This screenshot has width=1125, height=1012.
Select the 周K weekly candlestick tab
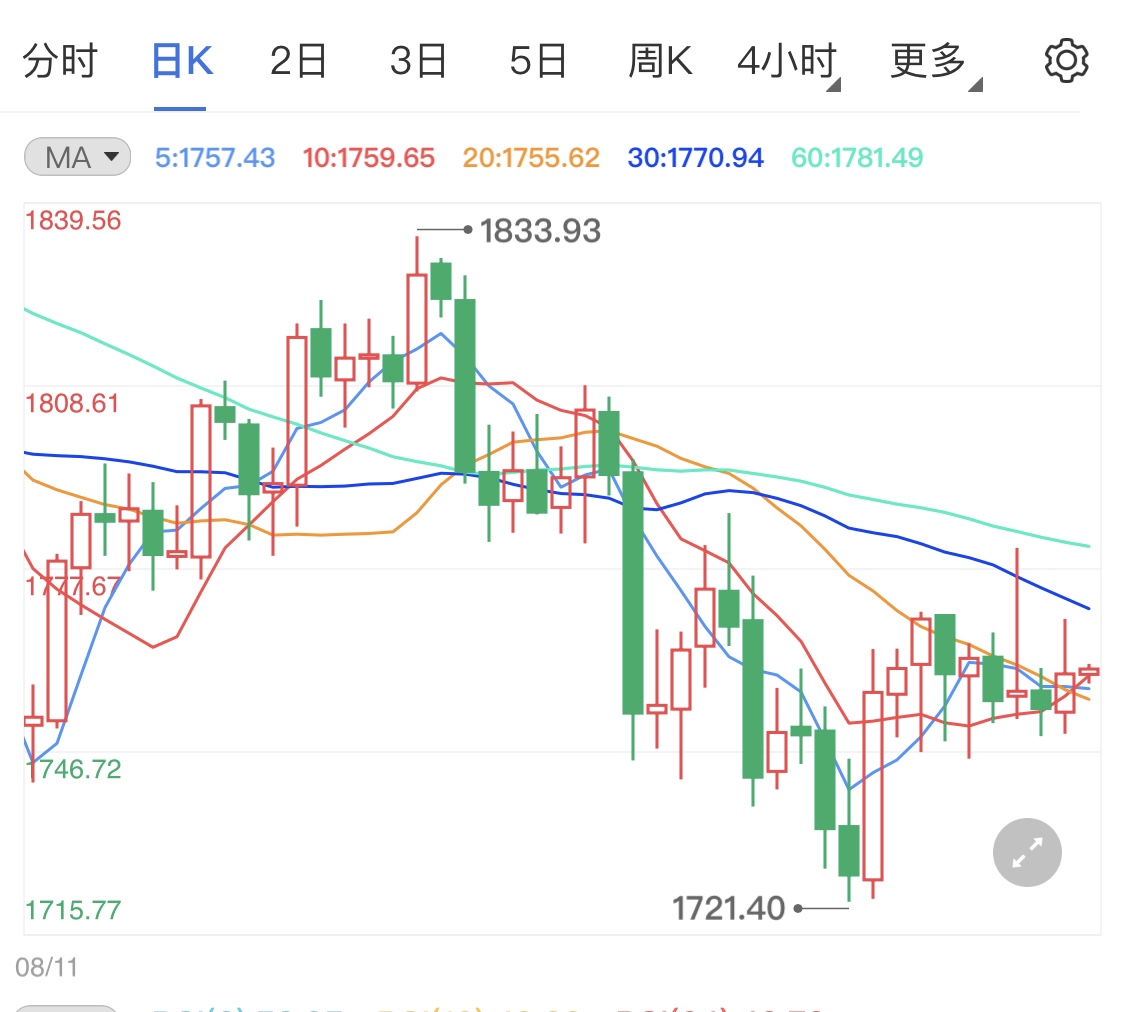point(660,61)
